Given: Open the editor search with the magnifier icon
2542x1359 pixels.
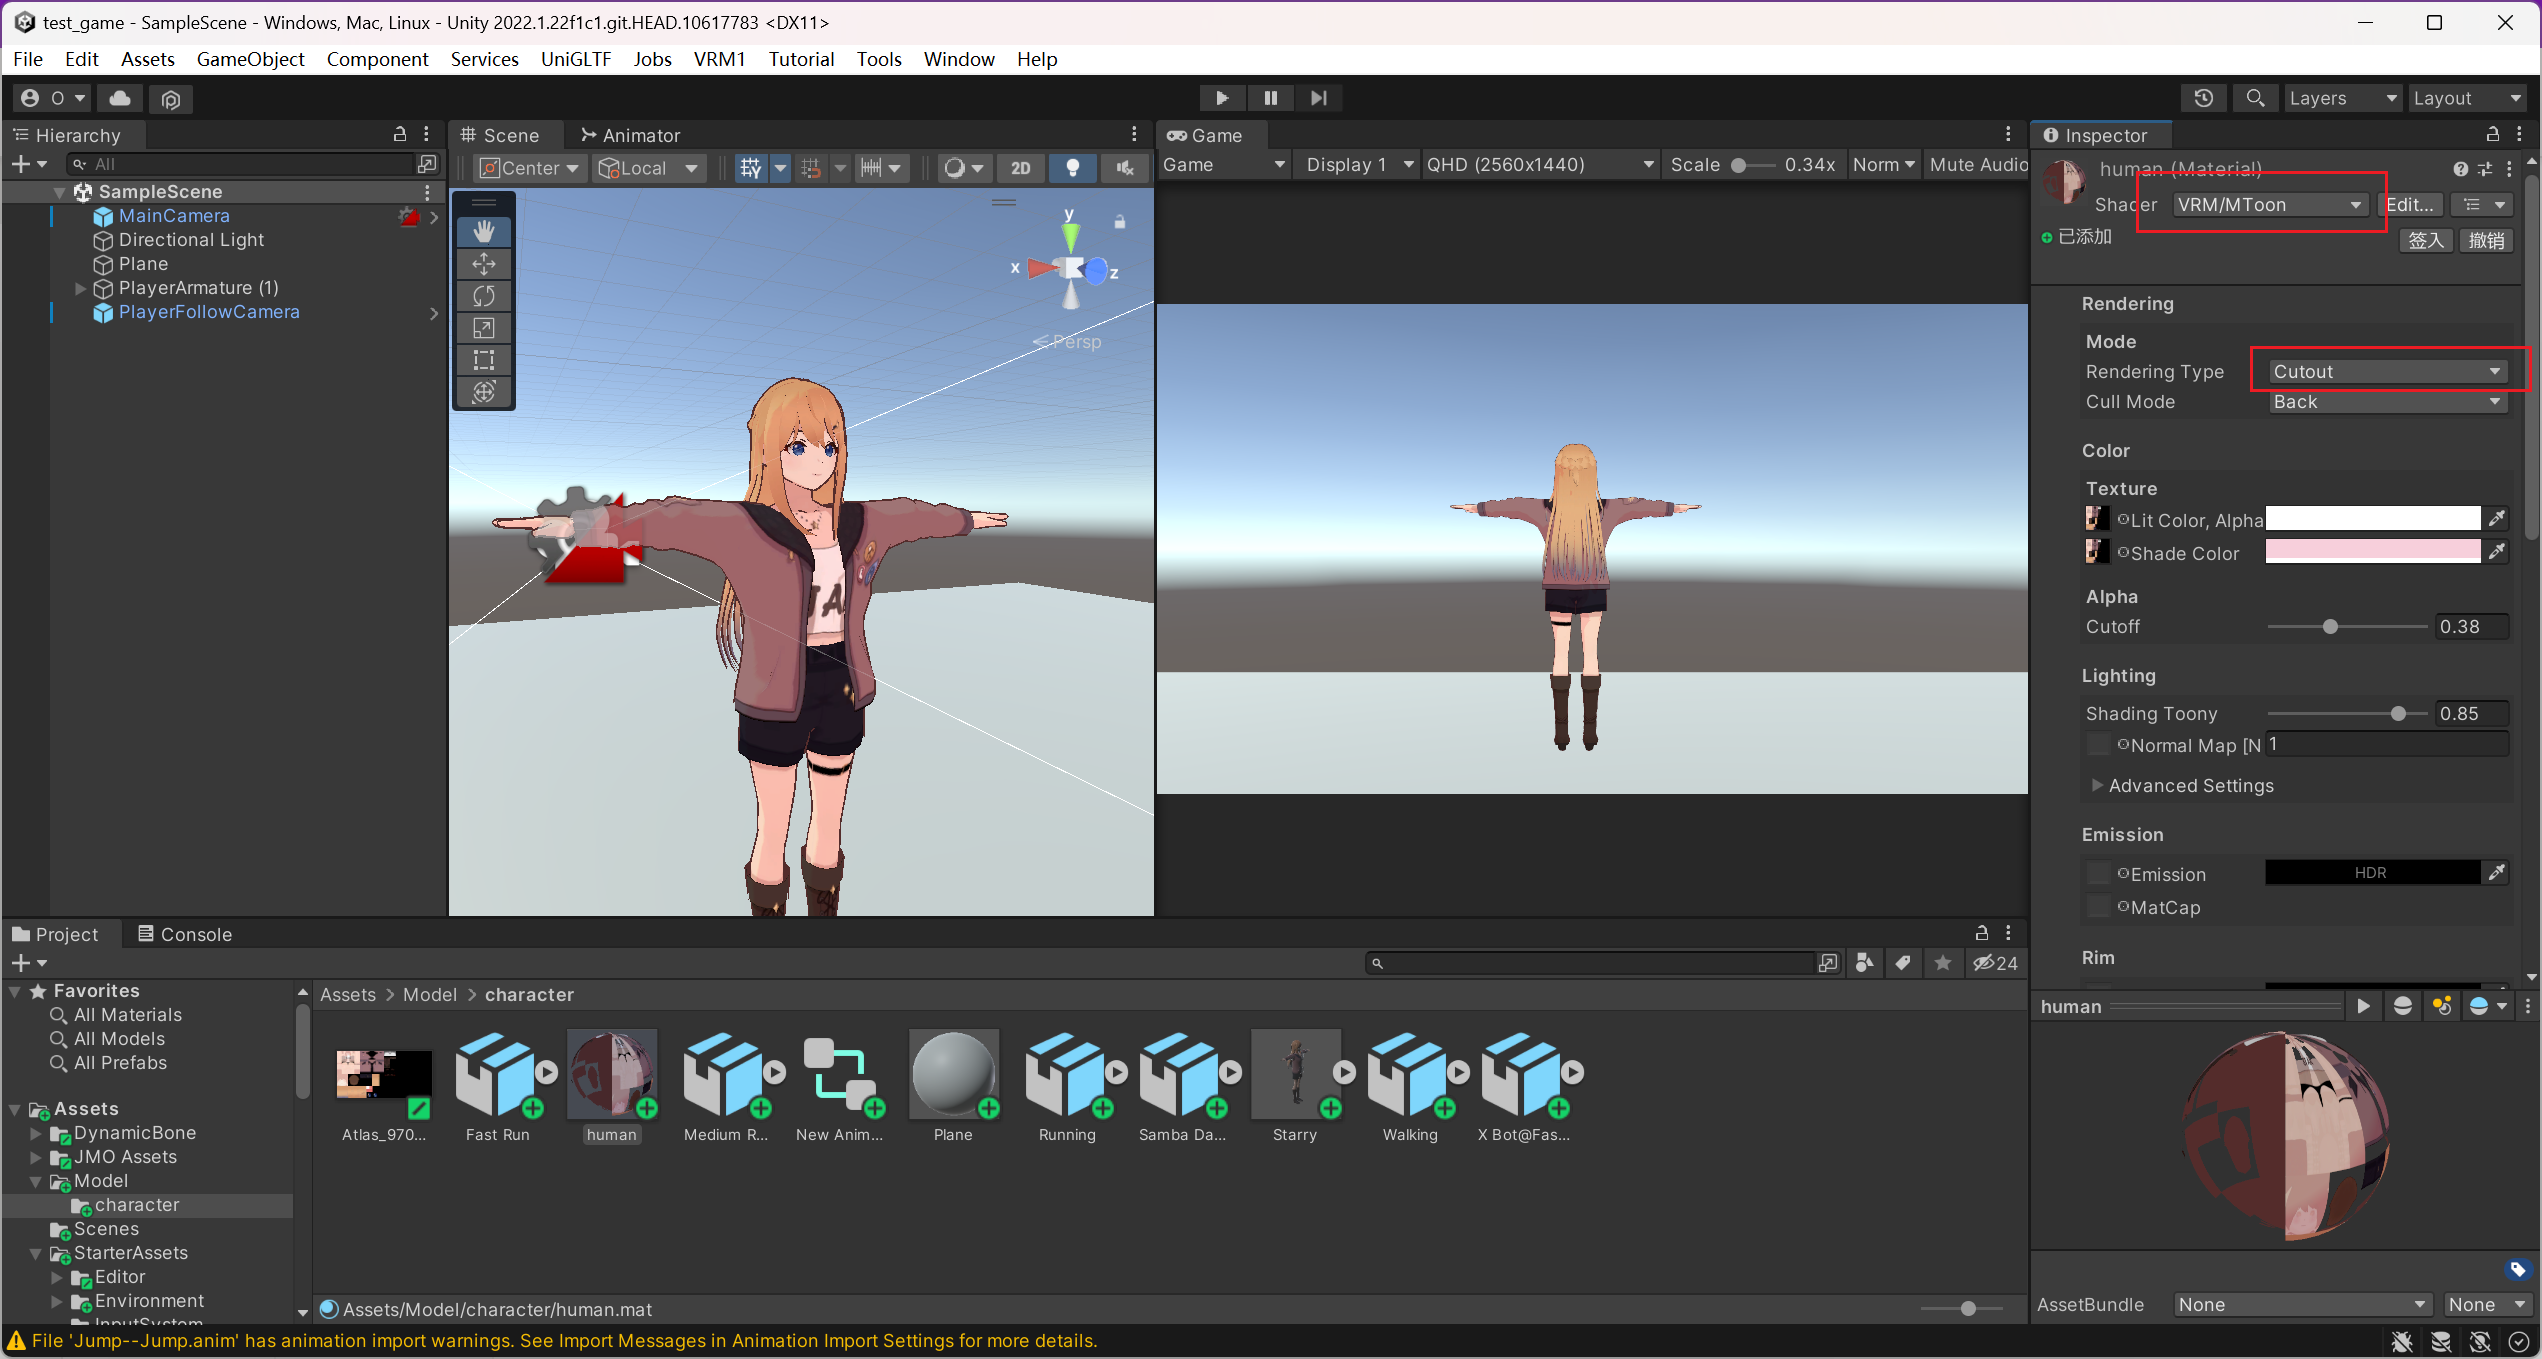Looking at the screenshot, I should coord(2255,97).
